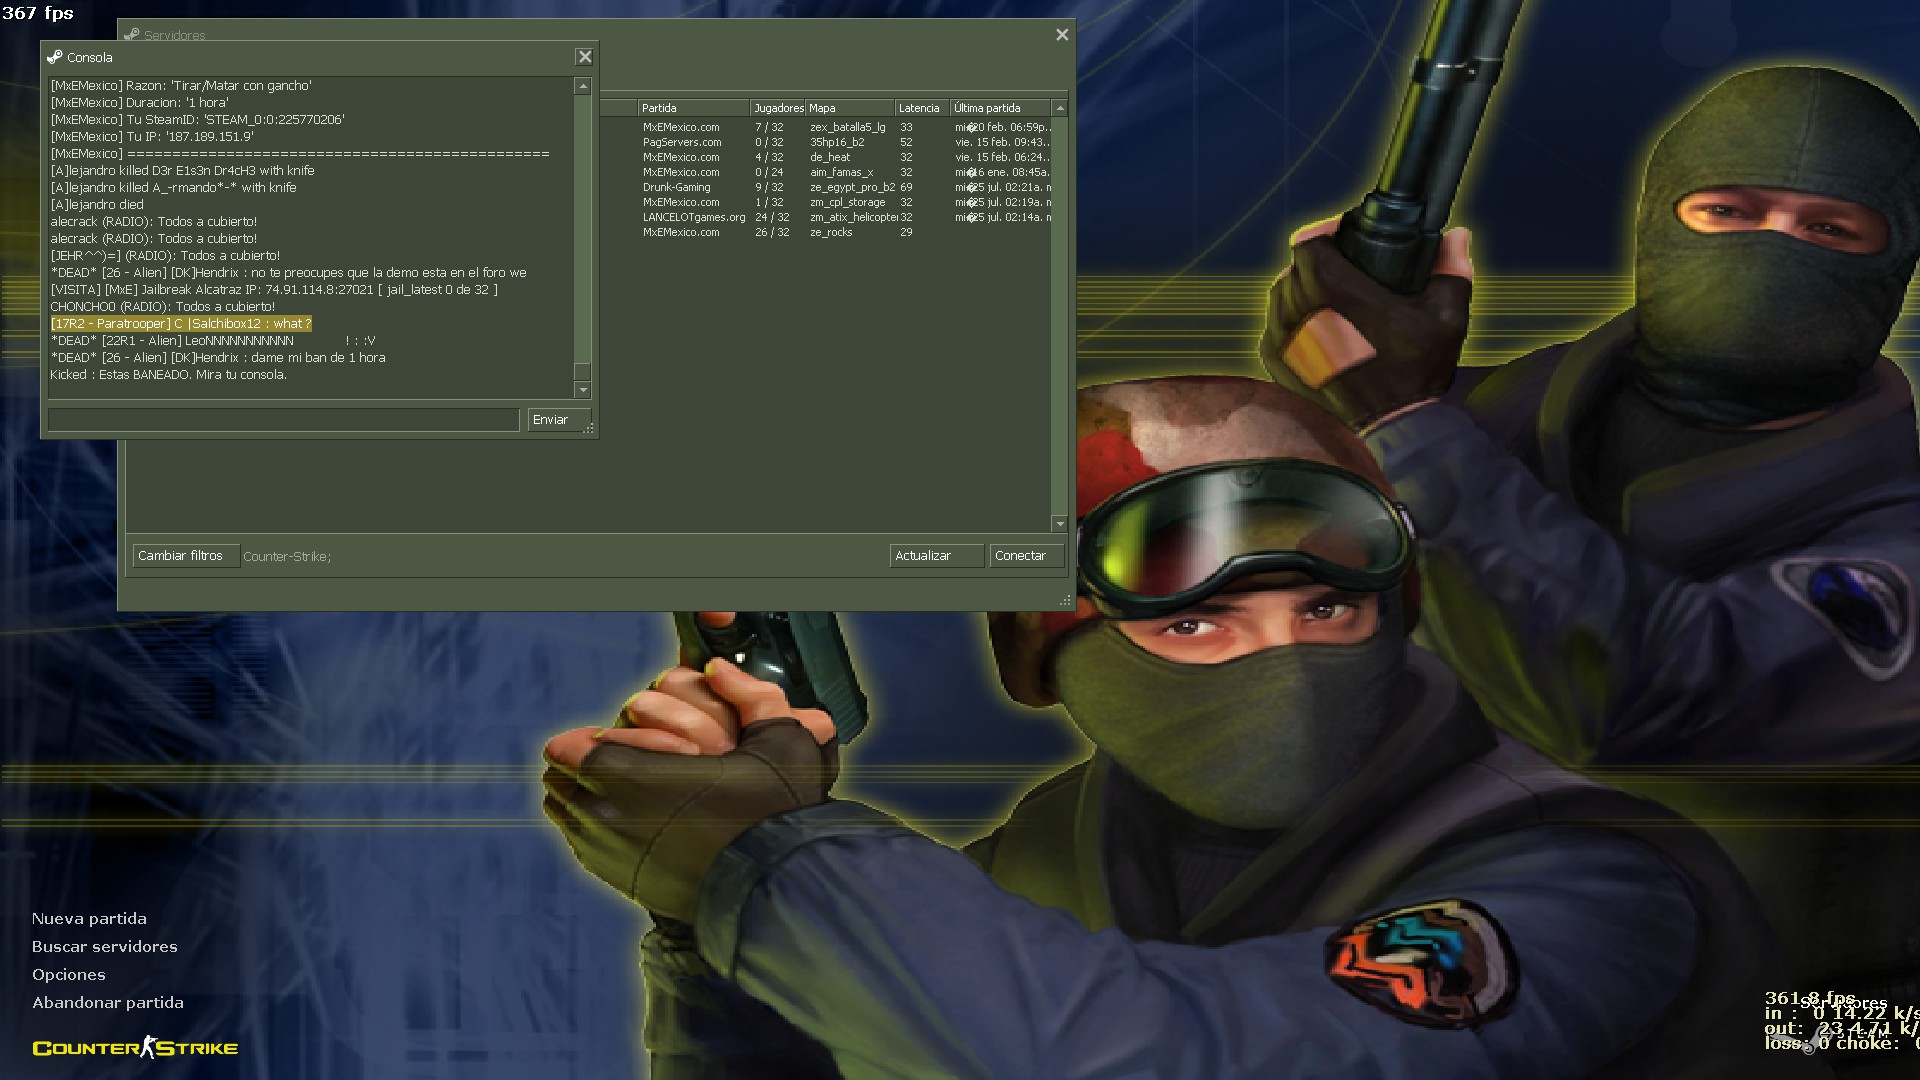The height and width of the screenshot is (1080, 1920).
Task: Click Conectar to join selected server
Action: coord(1026,556)
